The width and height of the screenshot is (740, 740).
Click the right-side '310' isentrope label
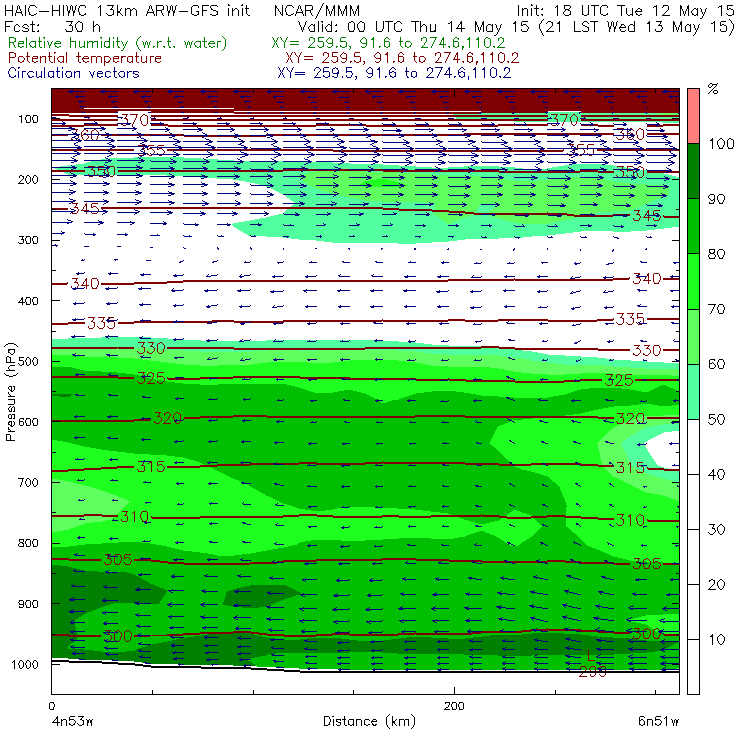coord(631,521)
